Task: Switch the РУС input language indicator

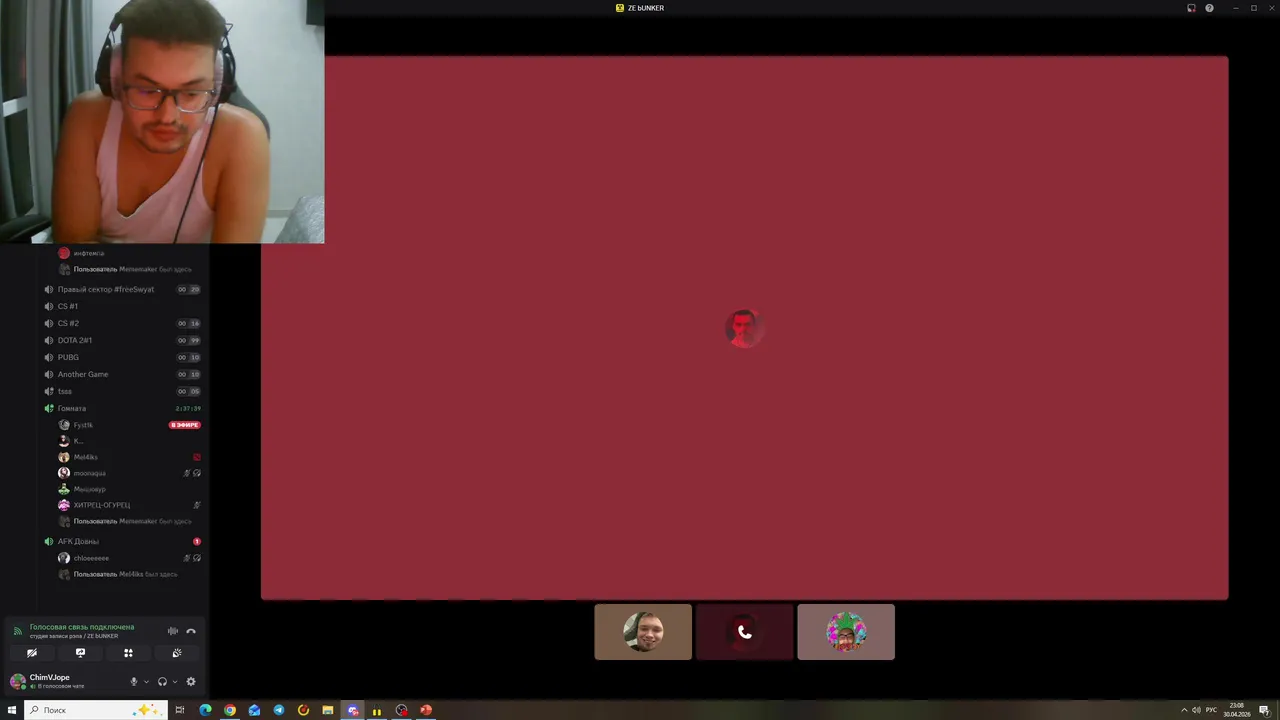Action: point(1212,710)
